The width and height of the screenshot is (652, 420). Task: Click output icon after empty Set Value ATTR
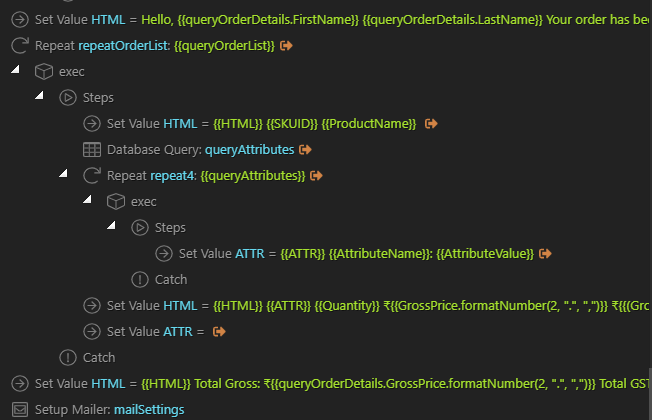219,331
